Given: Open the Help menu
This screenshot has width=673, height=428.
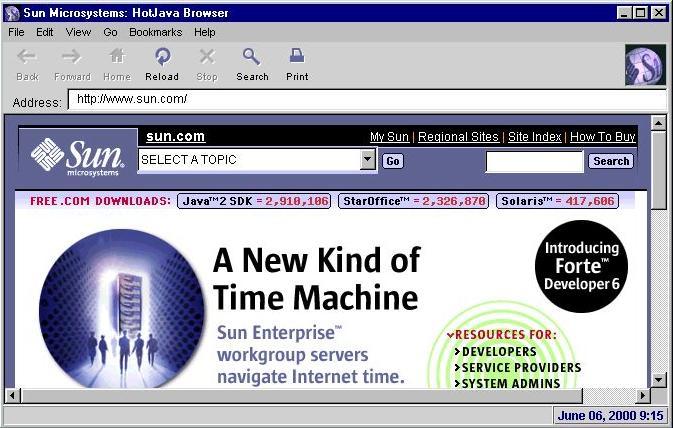Looking at the screenshot, I should pyautogui.click(x=204, y=32).
